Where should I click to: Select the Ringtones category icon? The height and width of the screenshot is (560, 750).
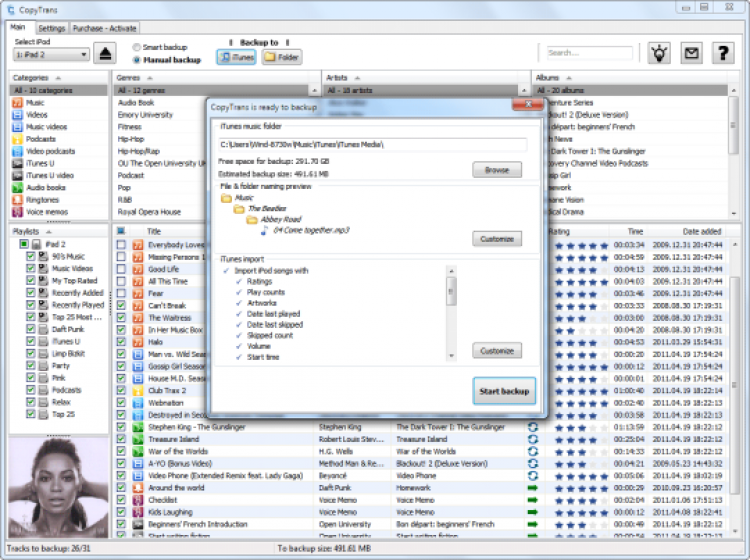click(17, 200)
